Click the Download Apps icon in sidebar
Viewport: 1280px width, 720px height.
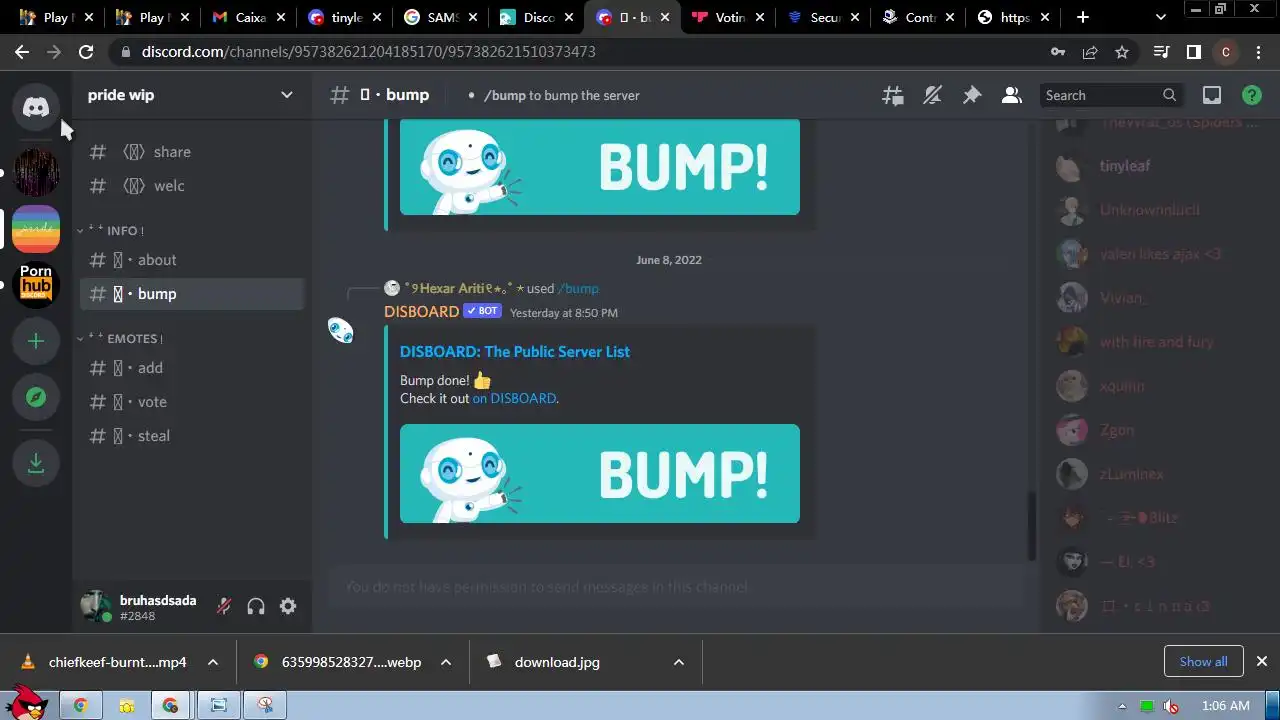pyautogui.click(x=36, y=464)
